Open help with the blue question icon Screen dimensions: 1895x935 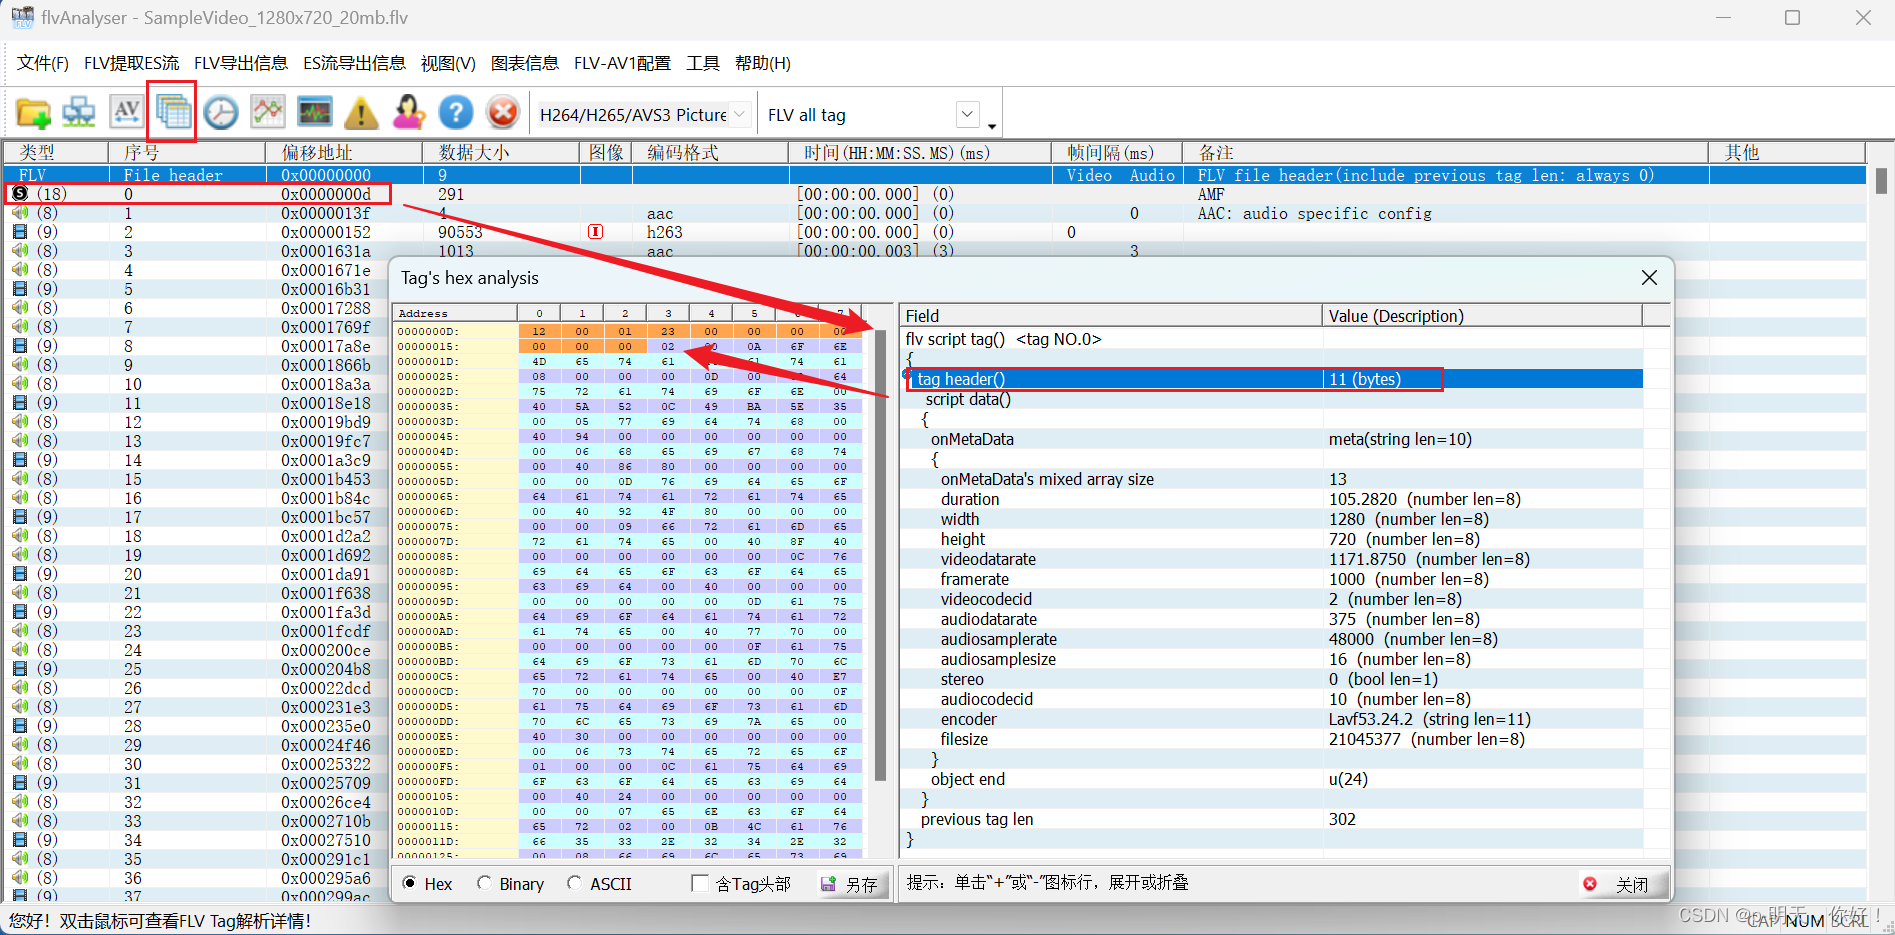(x=455, y=112)
